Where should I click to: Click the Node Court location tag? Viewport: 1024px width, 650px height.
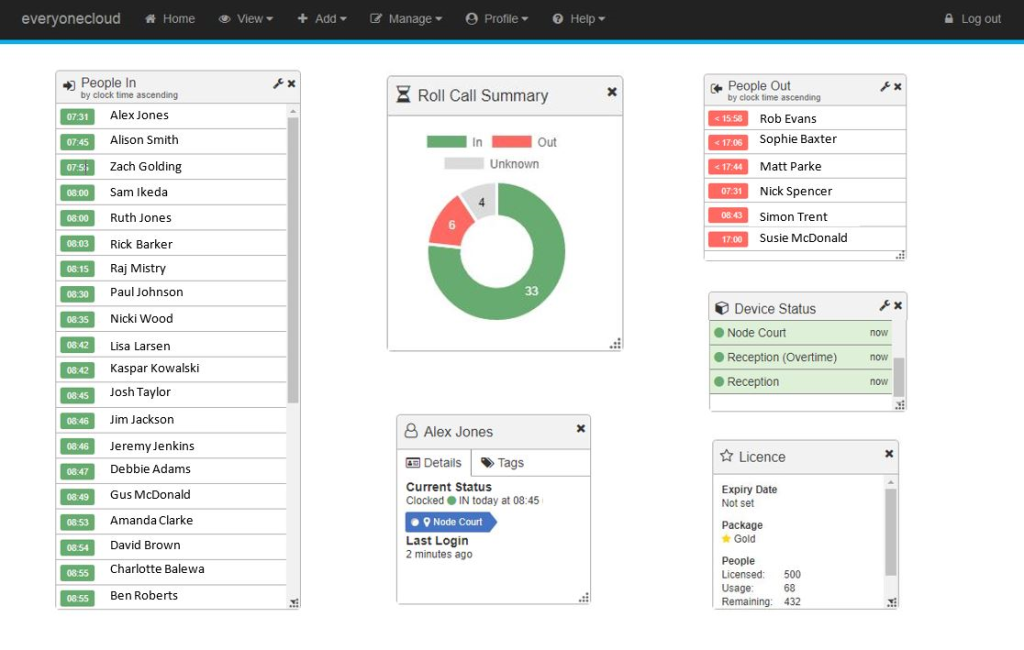click(450, 522)
